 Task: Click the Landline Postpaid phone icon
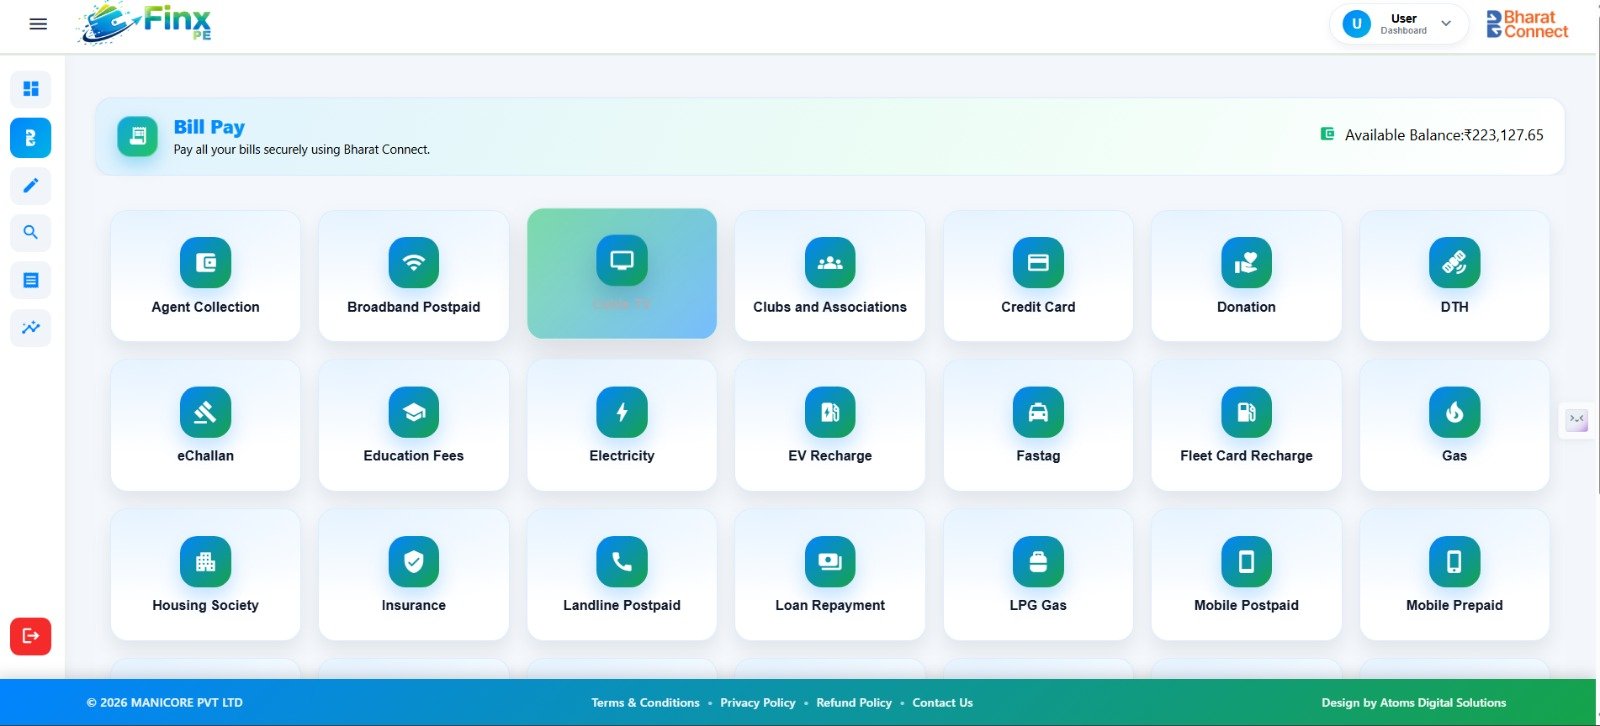click(622, 562)
